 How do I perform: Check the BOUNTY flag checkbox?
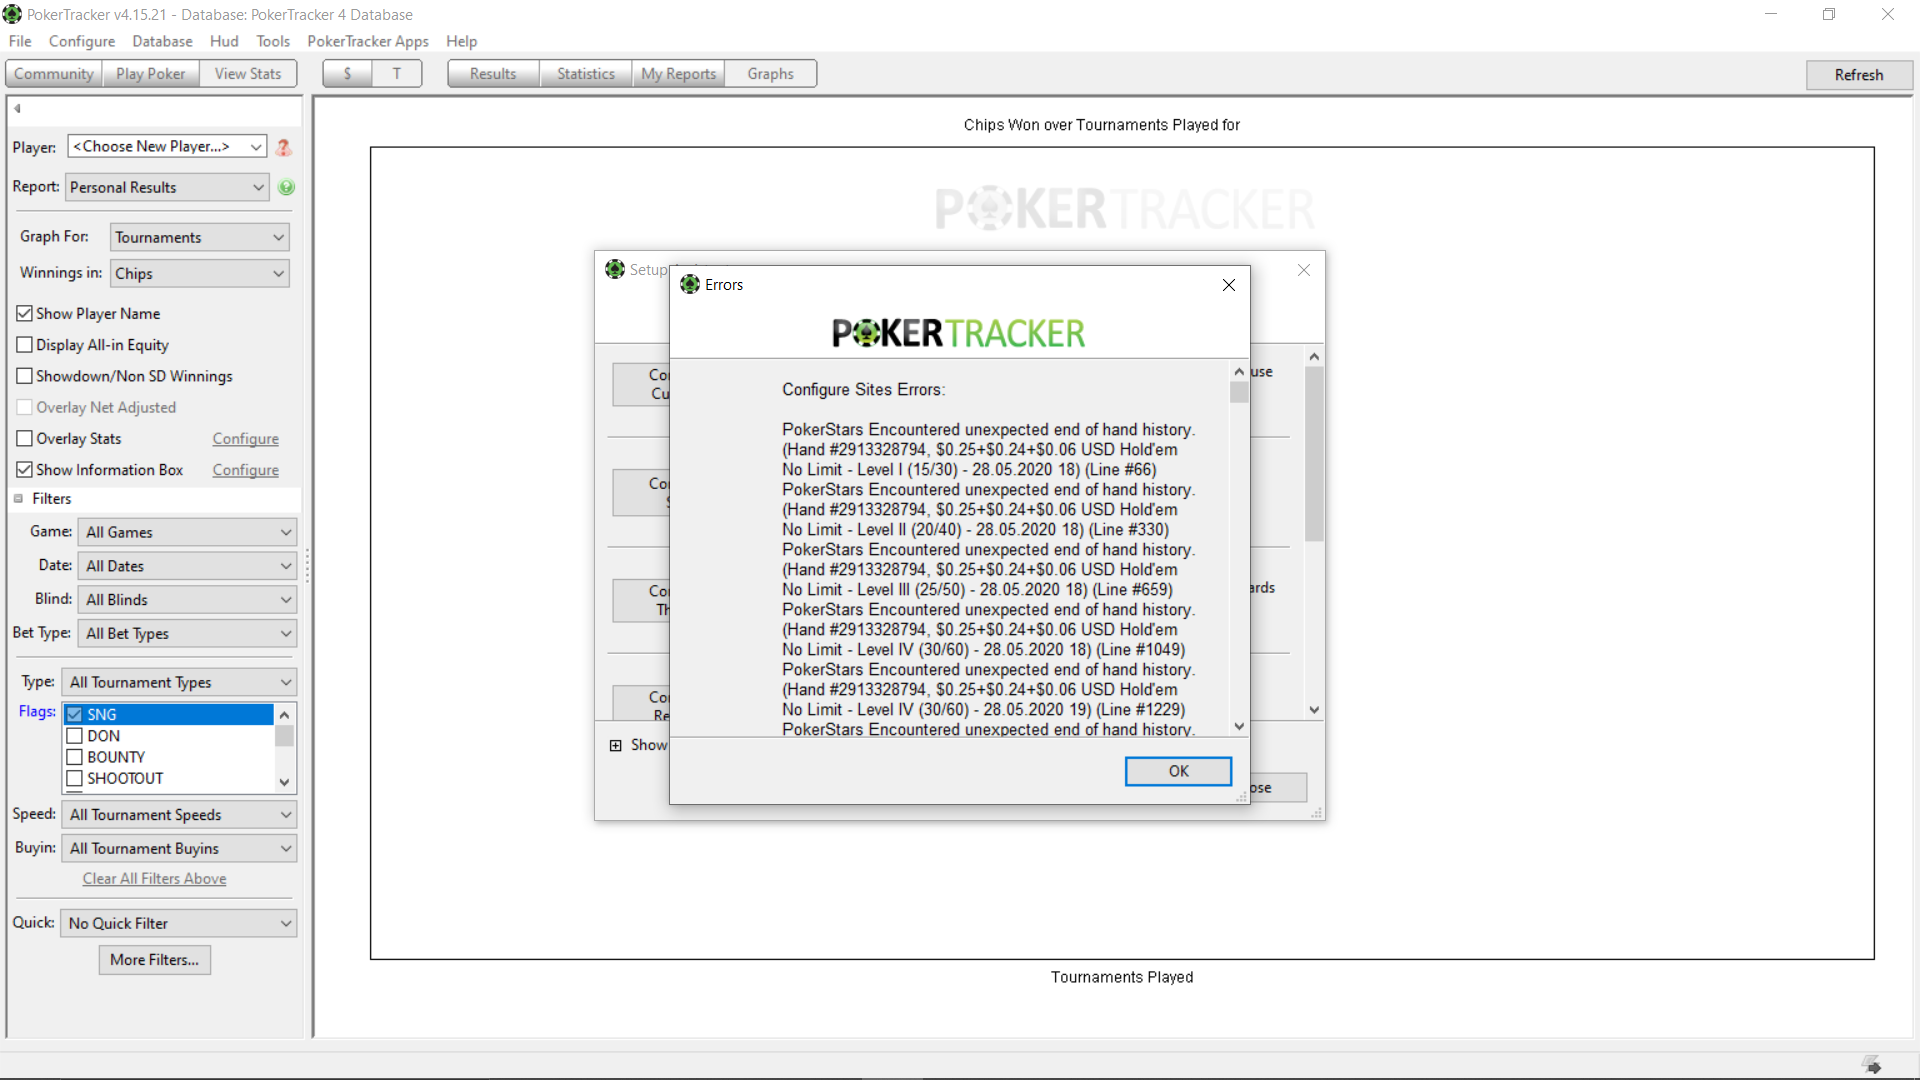pos(75,758)
